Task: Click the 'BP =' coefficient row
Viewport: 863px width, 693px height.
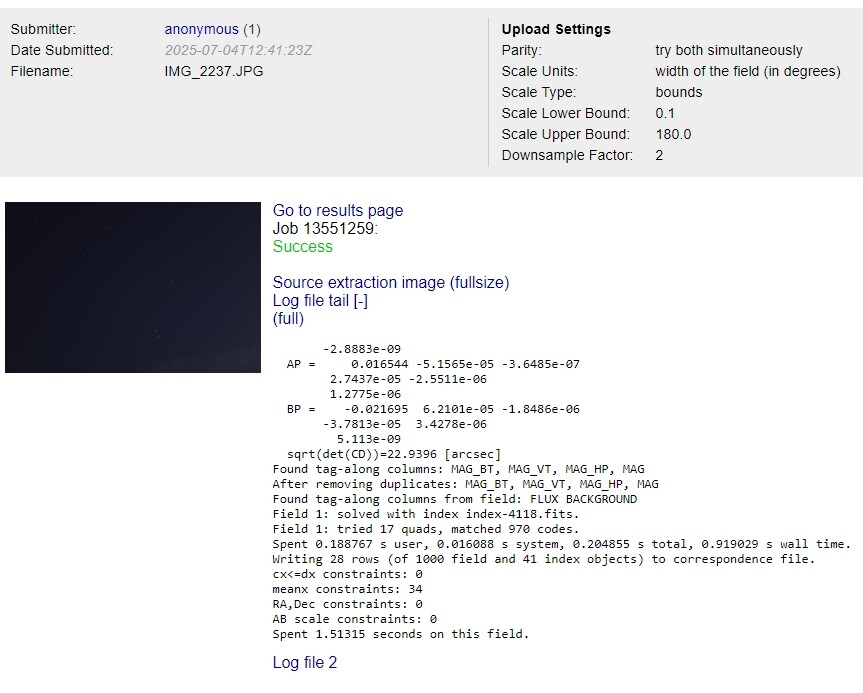Action: (x=433, y=409)
